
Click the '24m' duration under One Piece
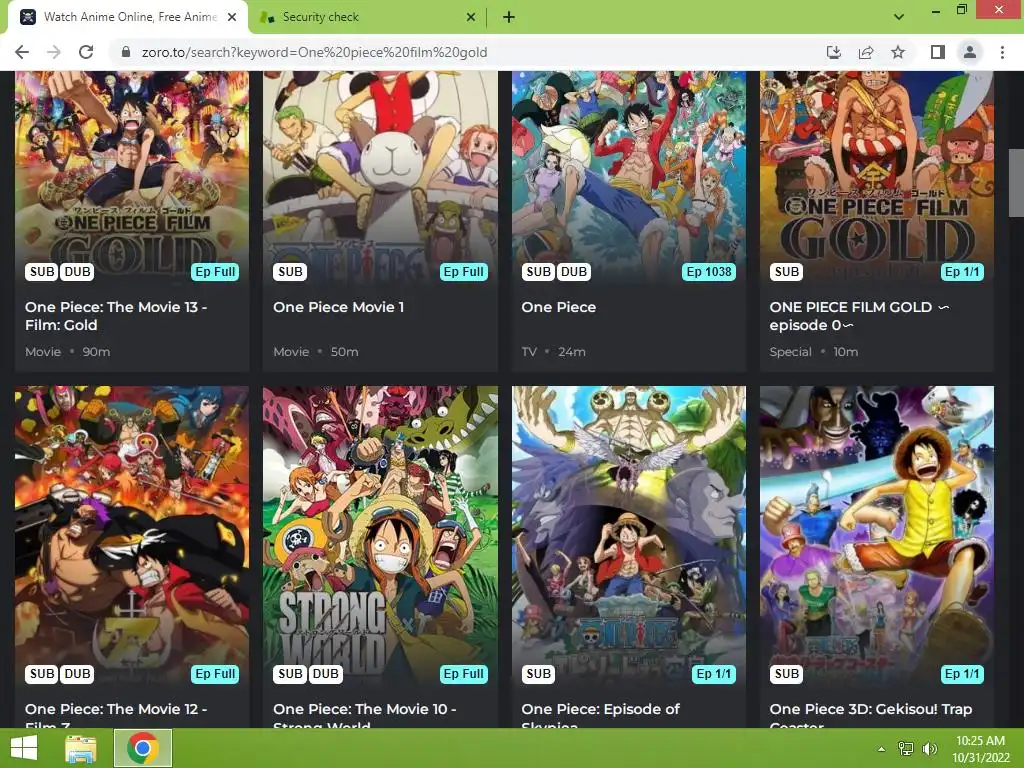coord(571,351)
